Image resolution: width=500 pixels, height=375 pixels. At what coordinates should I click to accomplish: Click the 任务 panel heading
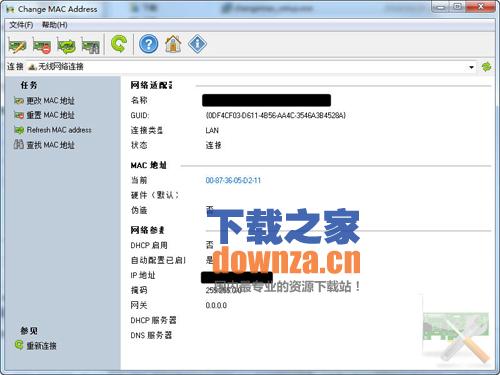[29, 85]
